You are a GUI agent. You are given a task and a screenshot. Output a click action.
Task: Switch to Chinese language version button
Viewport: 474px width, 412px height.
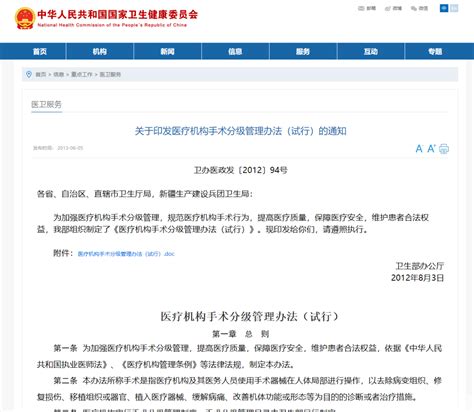click(x=444, y=8)
